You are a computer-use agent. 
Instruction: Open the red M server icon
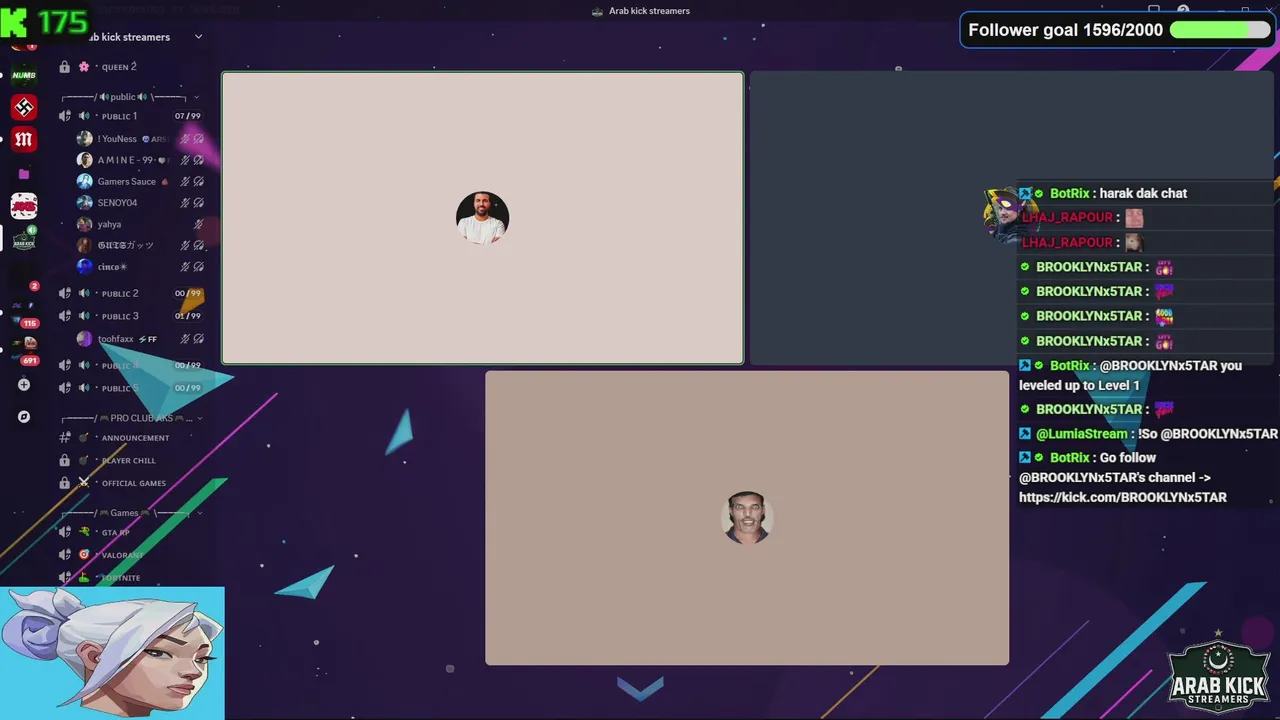(x=24, y=140)
